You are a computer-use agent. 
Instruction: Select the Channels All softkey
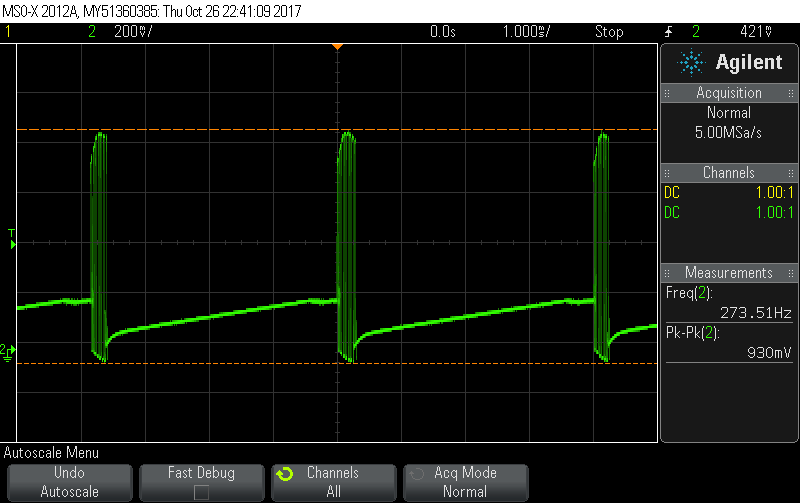(334, 482)
